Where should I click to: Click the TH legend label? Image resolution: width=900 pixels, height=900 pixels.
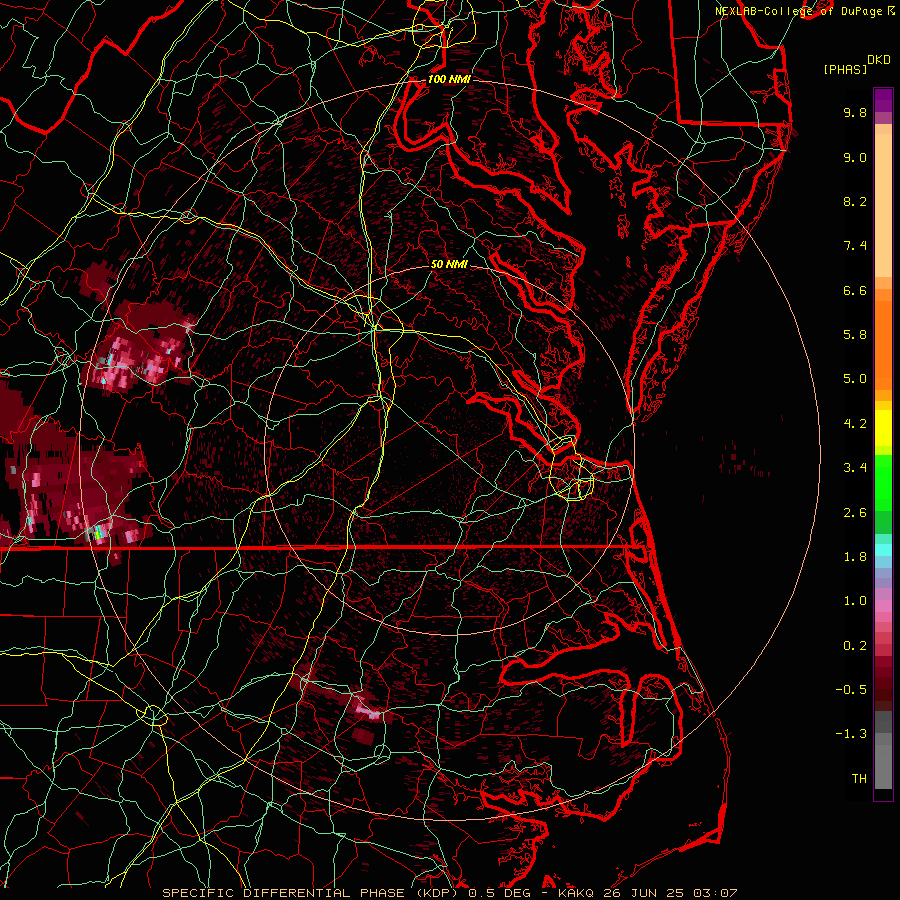pos(859,778)
